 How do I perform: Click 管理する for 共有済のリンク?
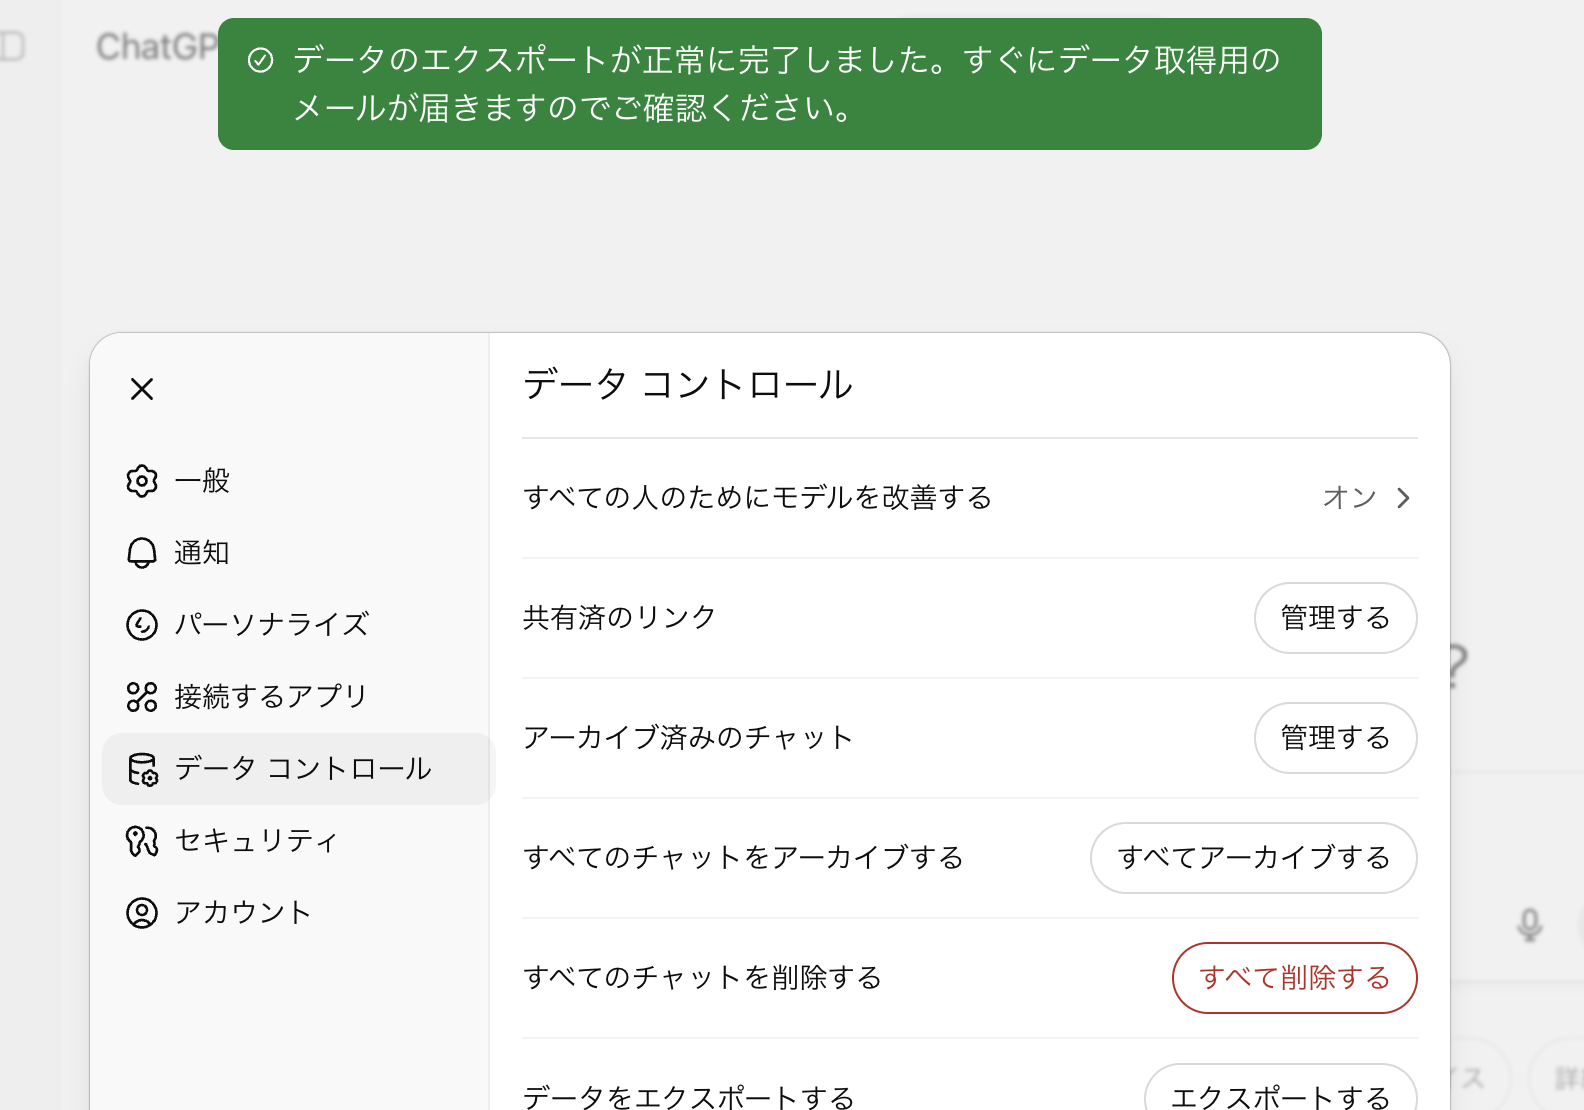click(x=1335, y=618)
